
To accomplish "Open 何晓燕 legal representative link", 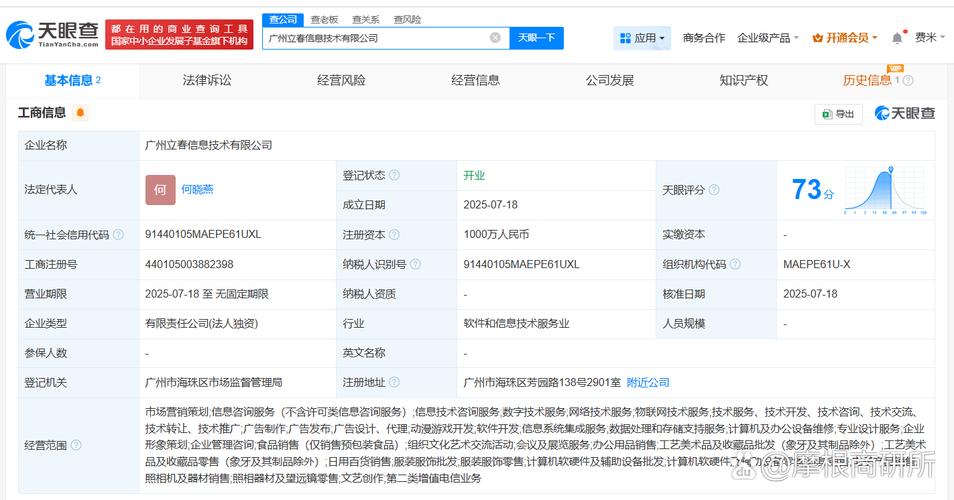I will pos(197,189).
